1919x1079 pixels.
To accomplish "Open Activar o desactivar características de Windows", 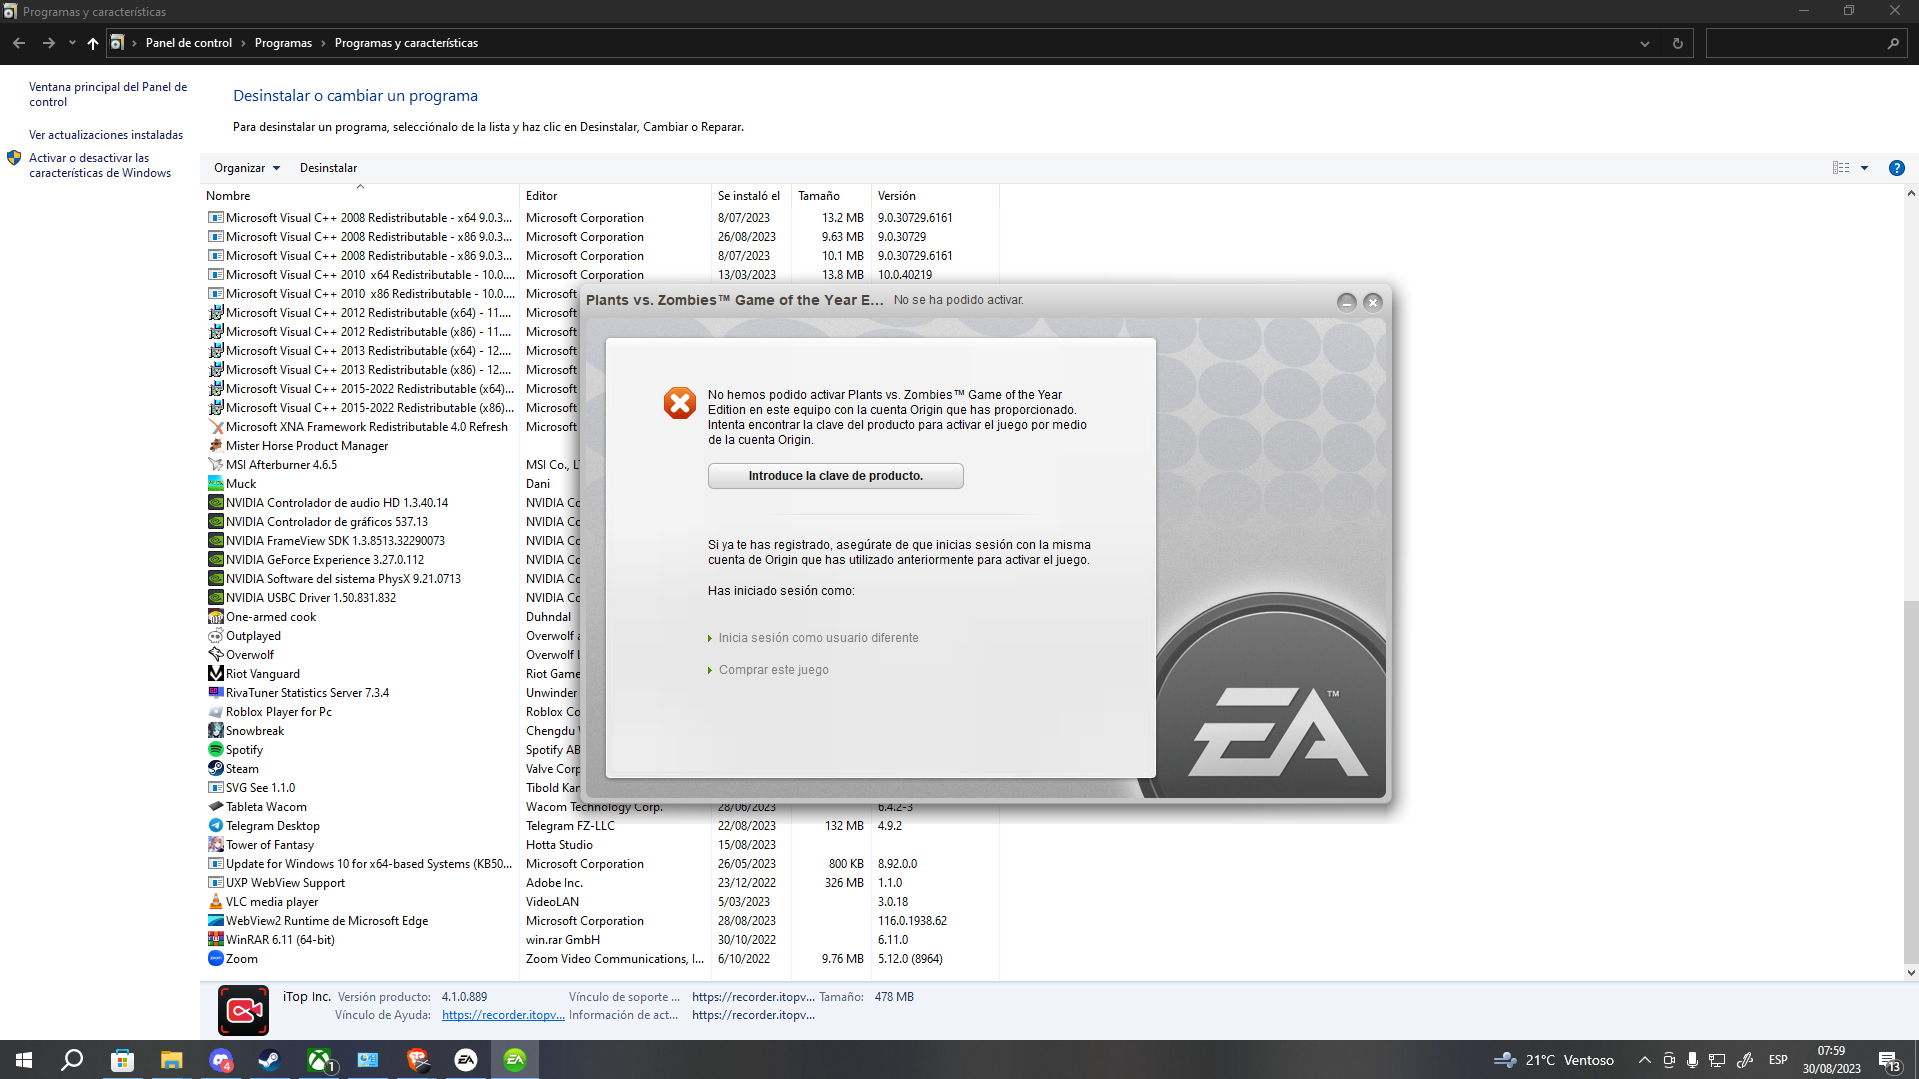I will click(100, 165).
